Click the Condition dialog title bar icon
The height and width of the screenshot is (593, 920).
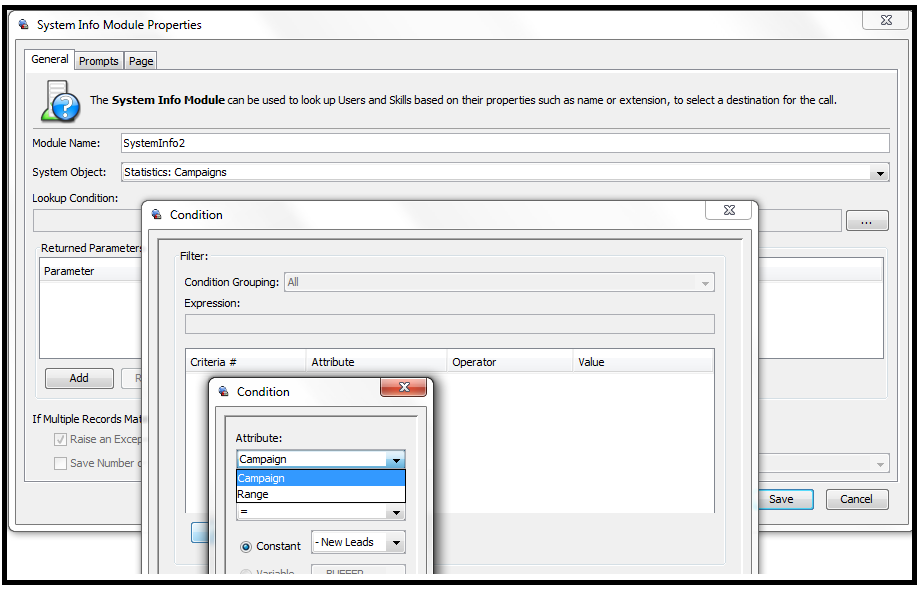158,214
